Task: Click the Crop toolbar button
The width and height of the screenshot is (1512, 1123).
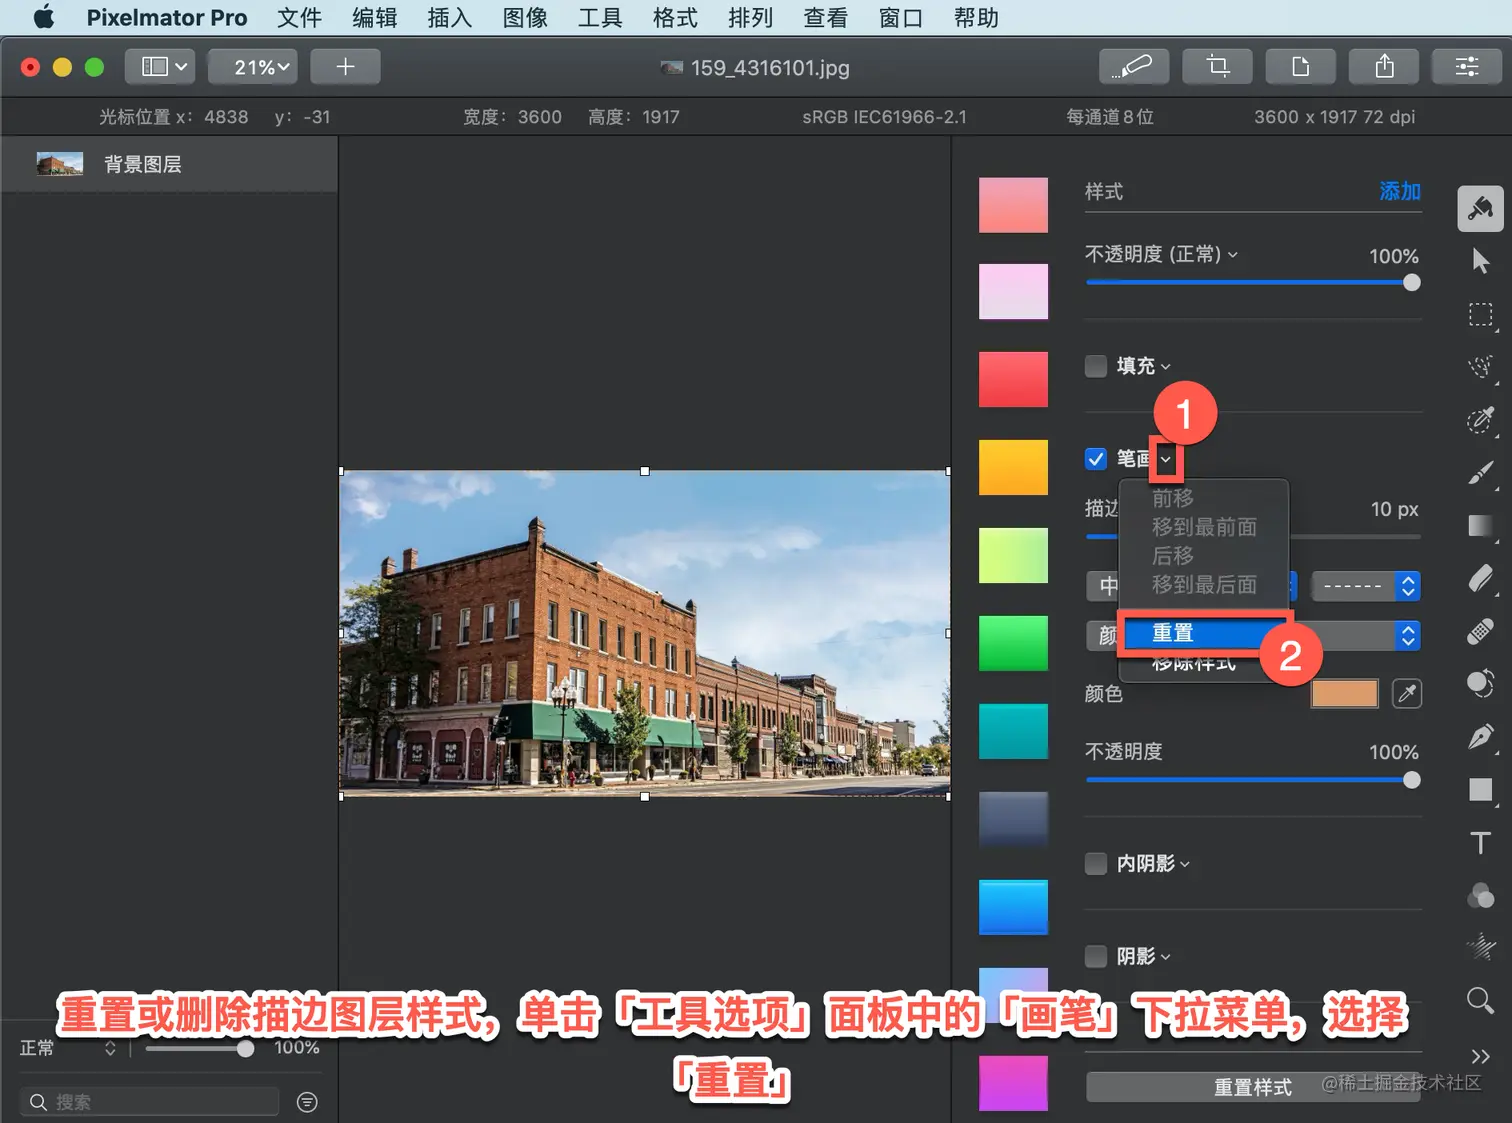Action: tap(1217, 67)
